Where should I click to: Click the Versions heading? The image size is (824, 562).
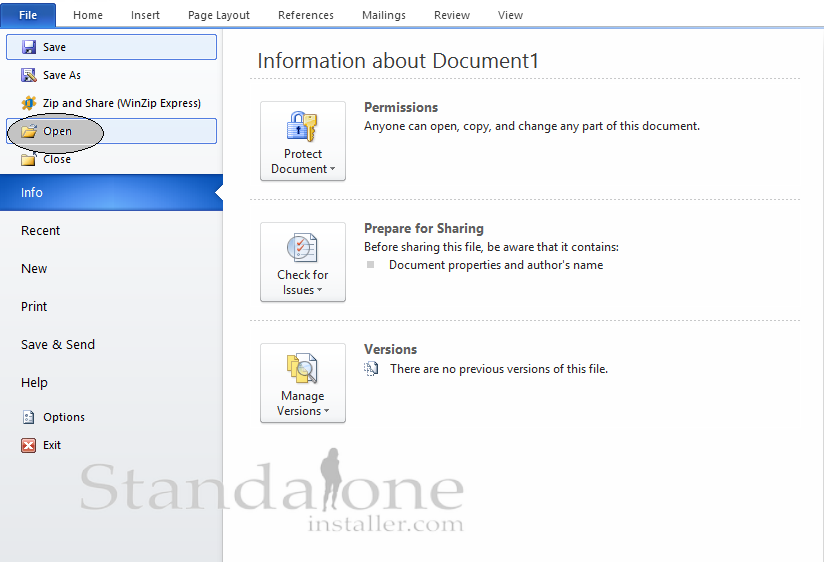coord(390,349)
